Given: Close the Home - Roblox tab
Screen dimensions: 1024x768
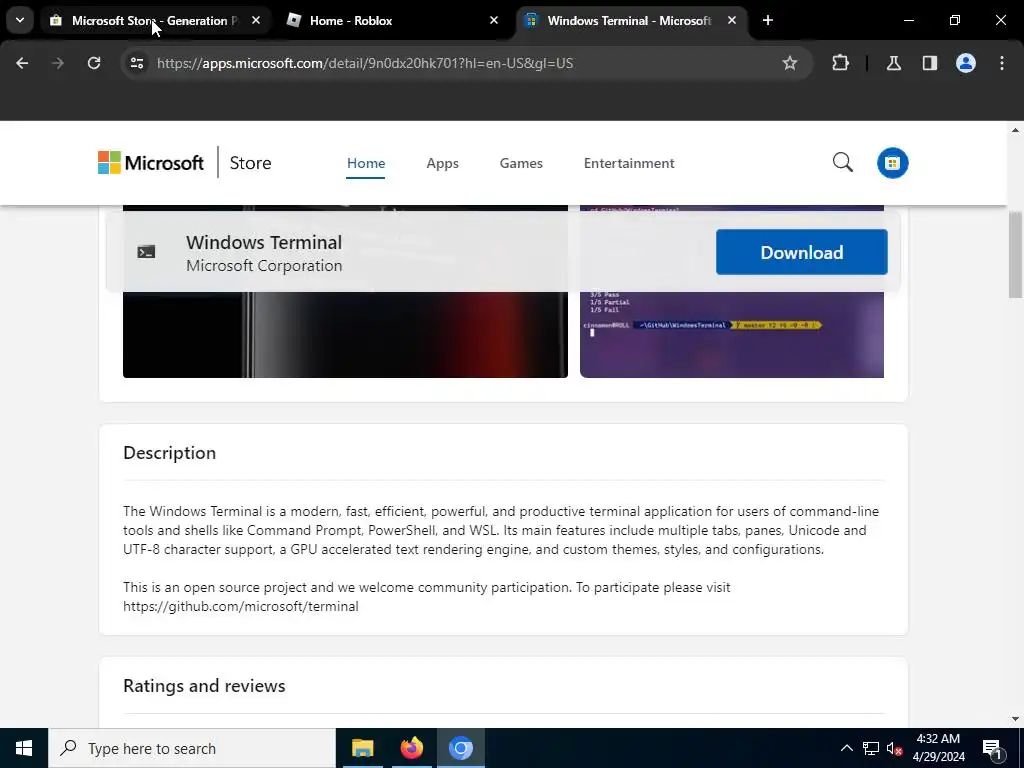Looking at the screenshot, I should [494, 21].
